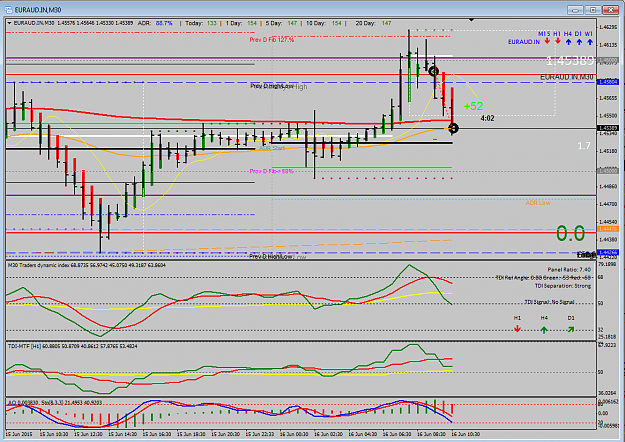Screen dimensions: 625x442
Task: Click the TDI Separation: Strong text
Action: click(563, 286)
